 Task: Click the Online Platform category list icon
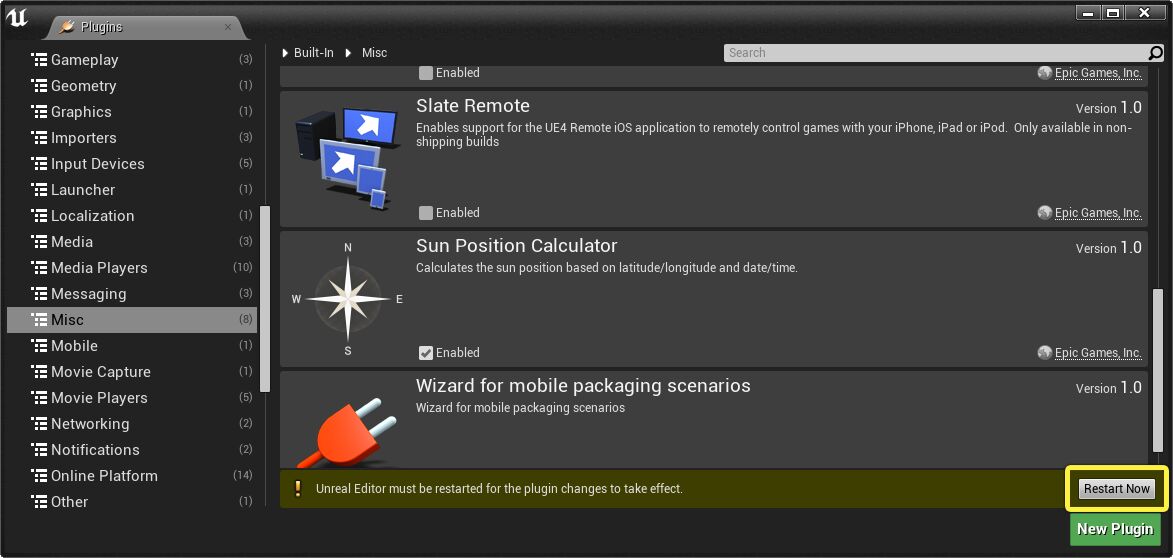tap(39, 476)
